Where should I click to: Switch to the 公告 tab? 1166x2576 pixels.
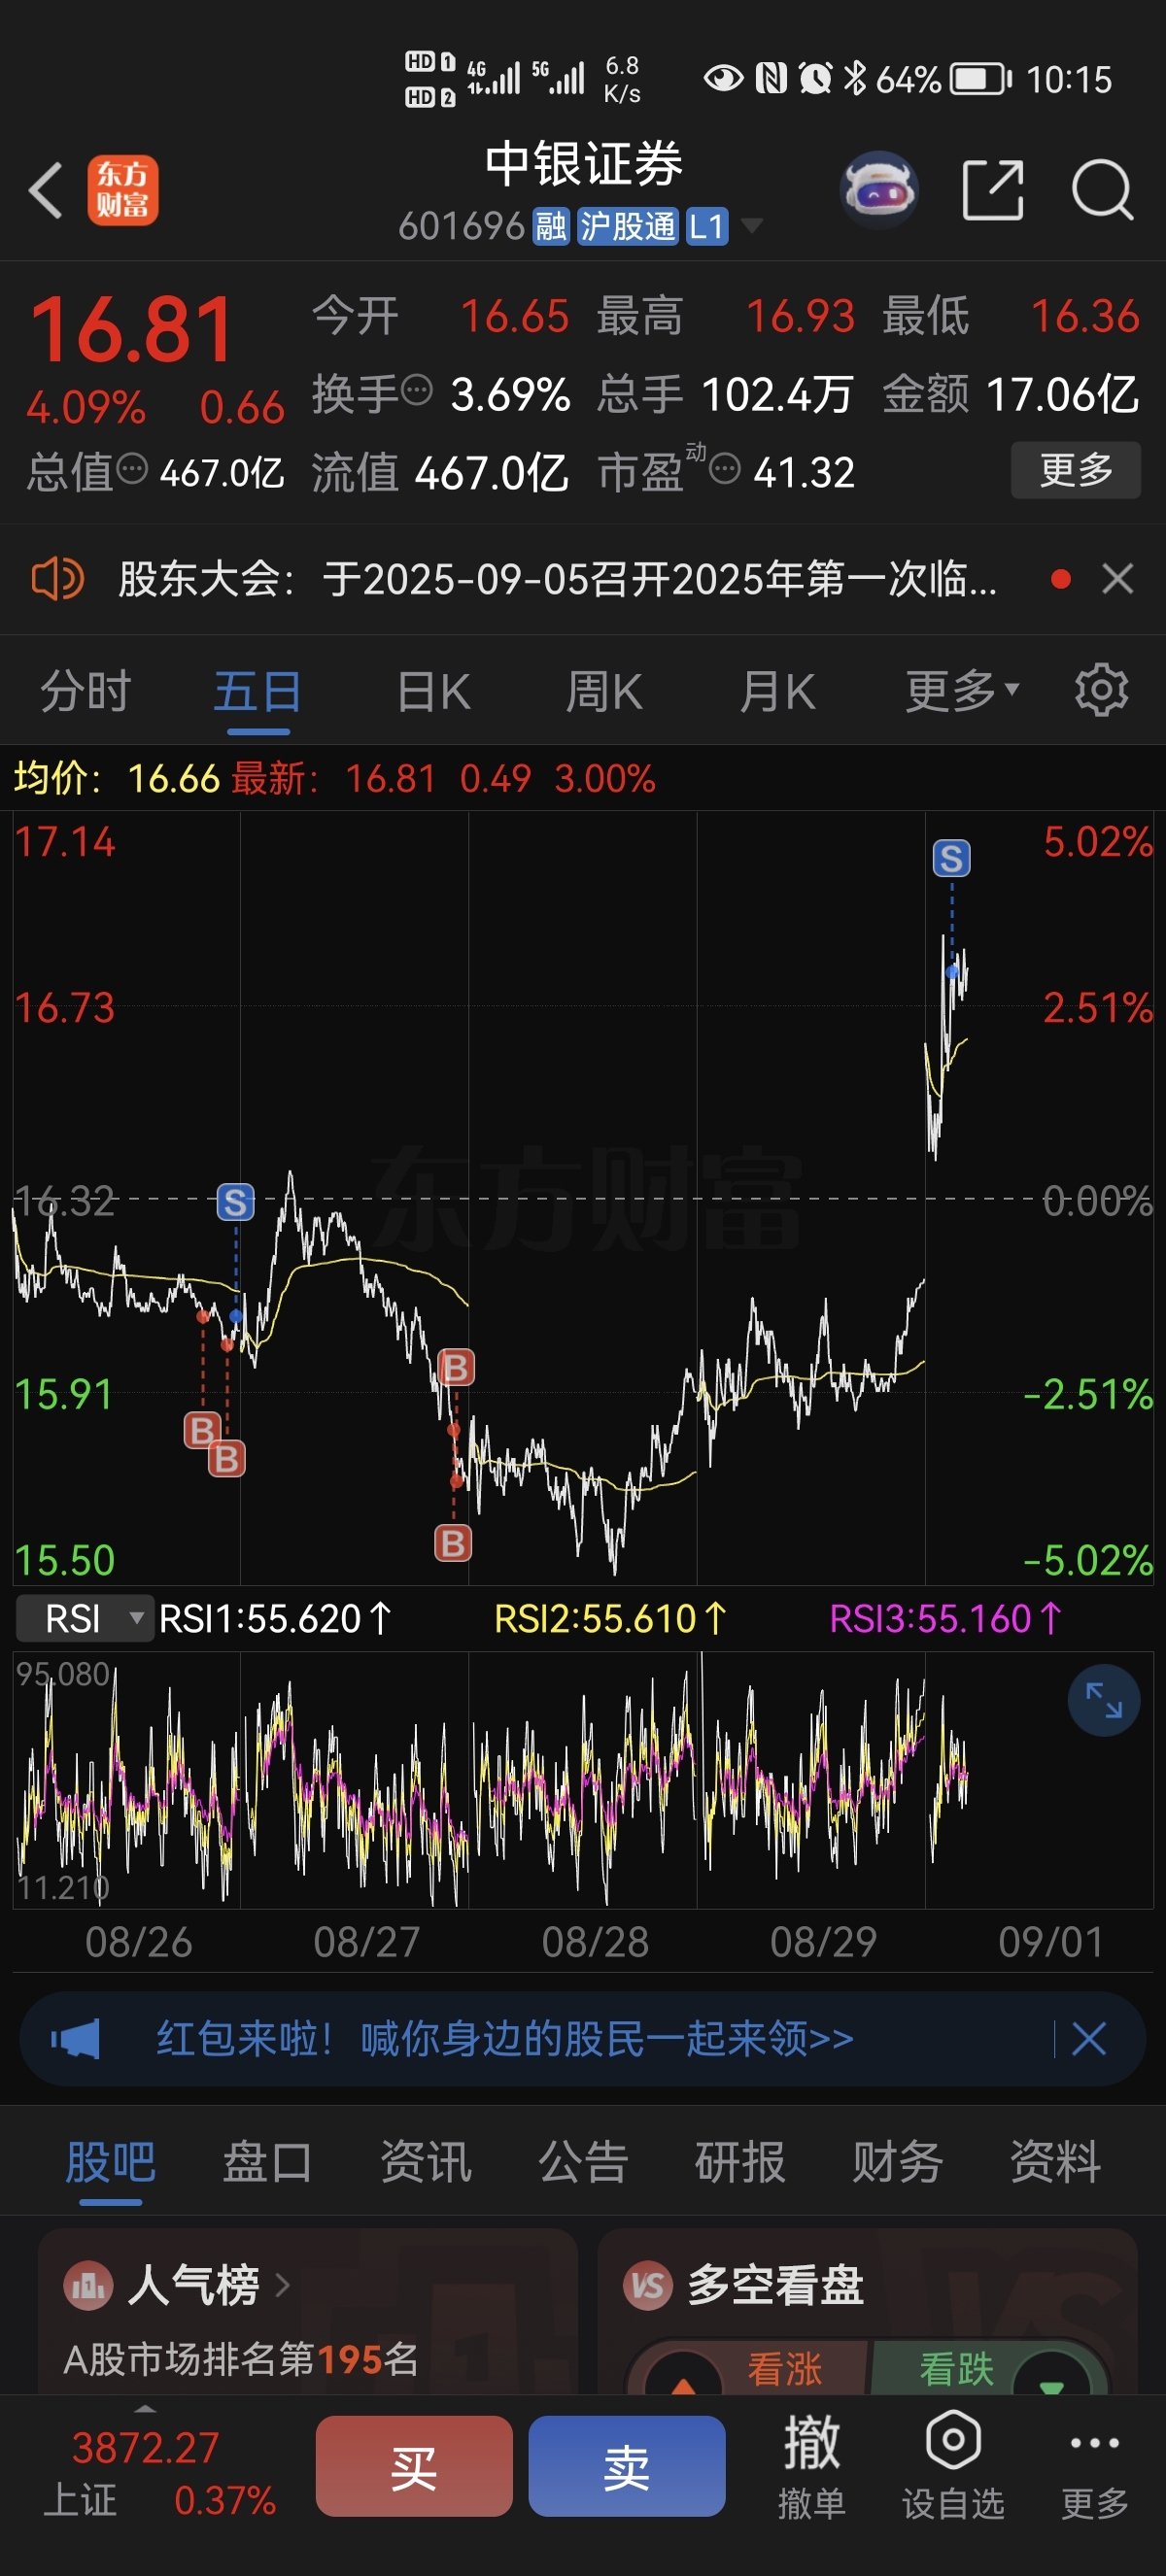(x=583, y=2162)
